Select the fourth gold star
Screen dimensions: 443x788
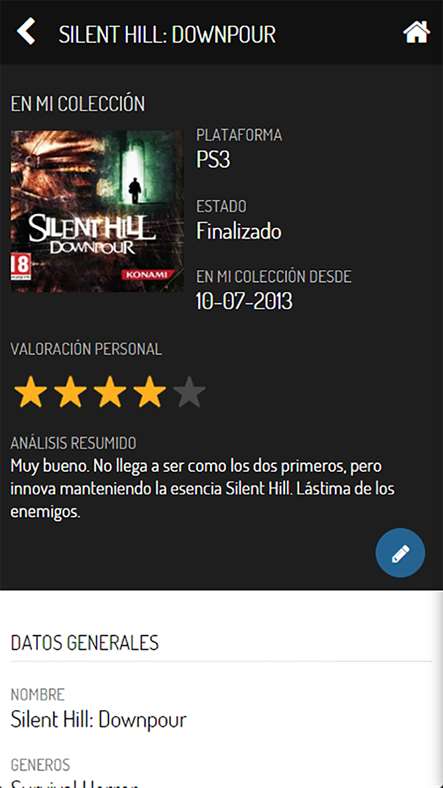(150, 392)
